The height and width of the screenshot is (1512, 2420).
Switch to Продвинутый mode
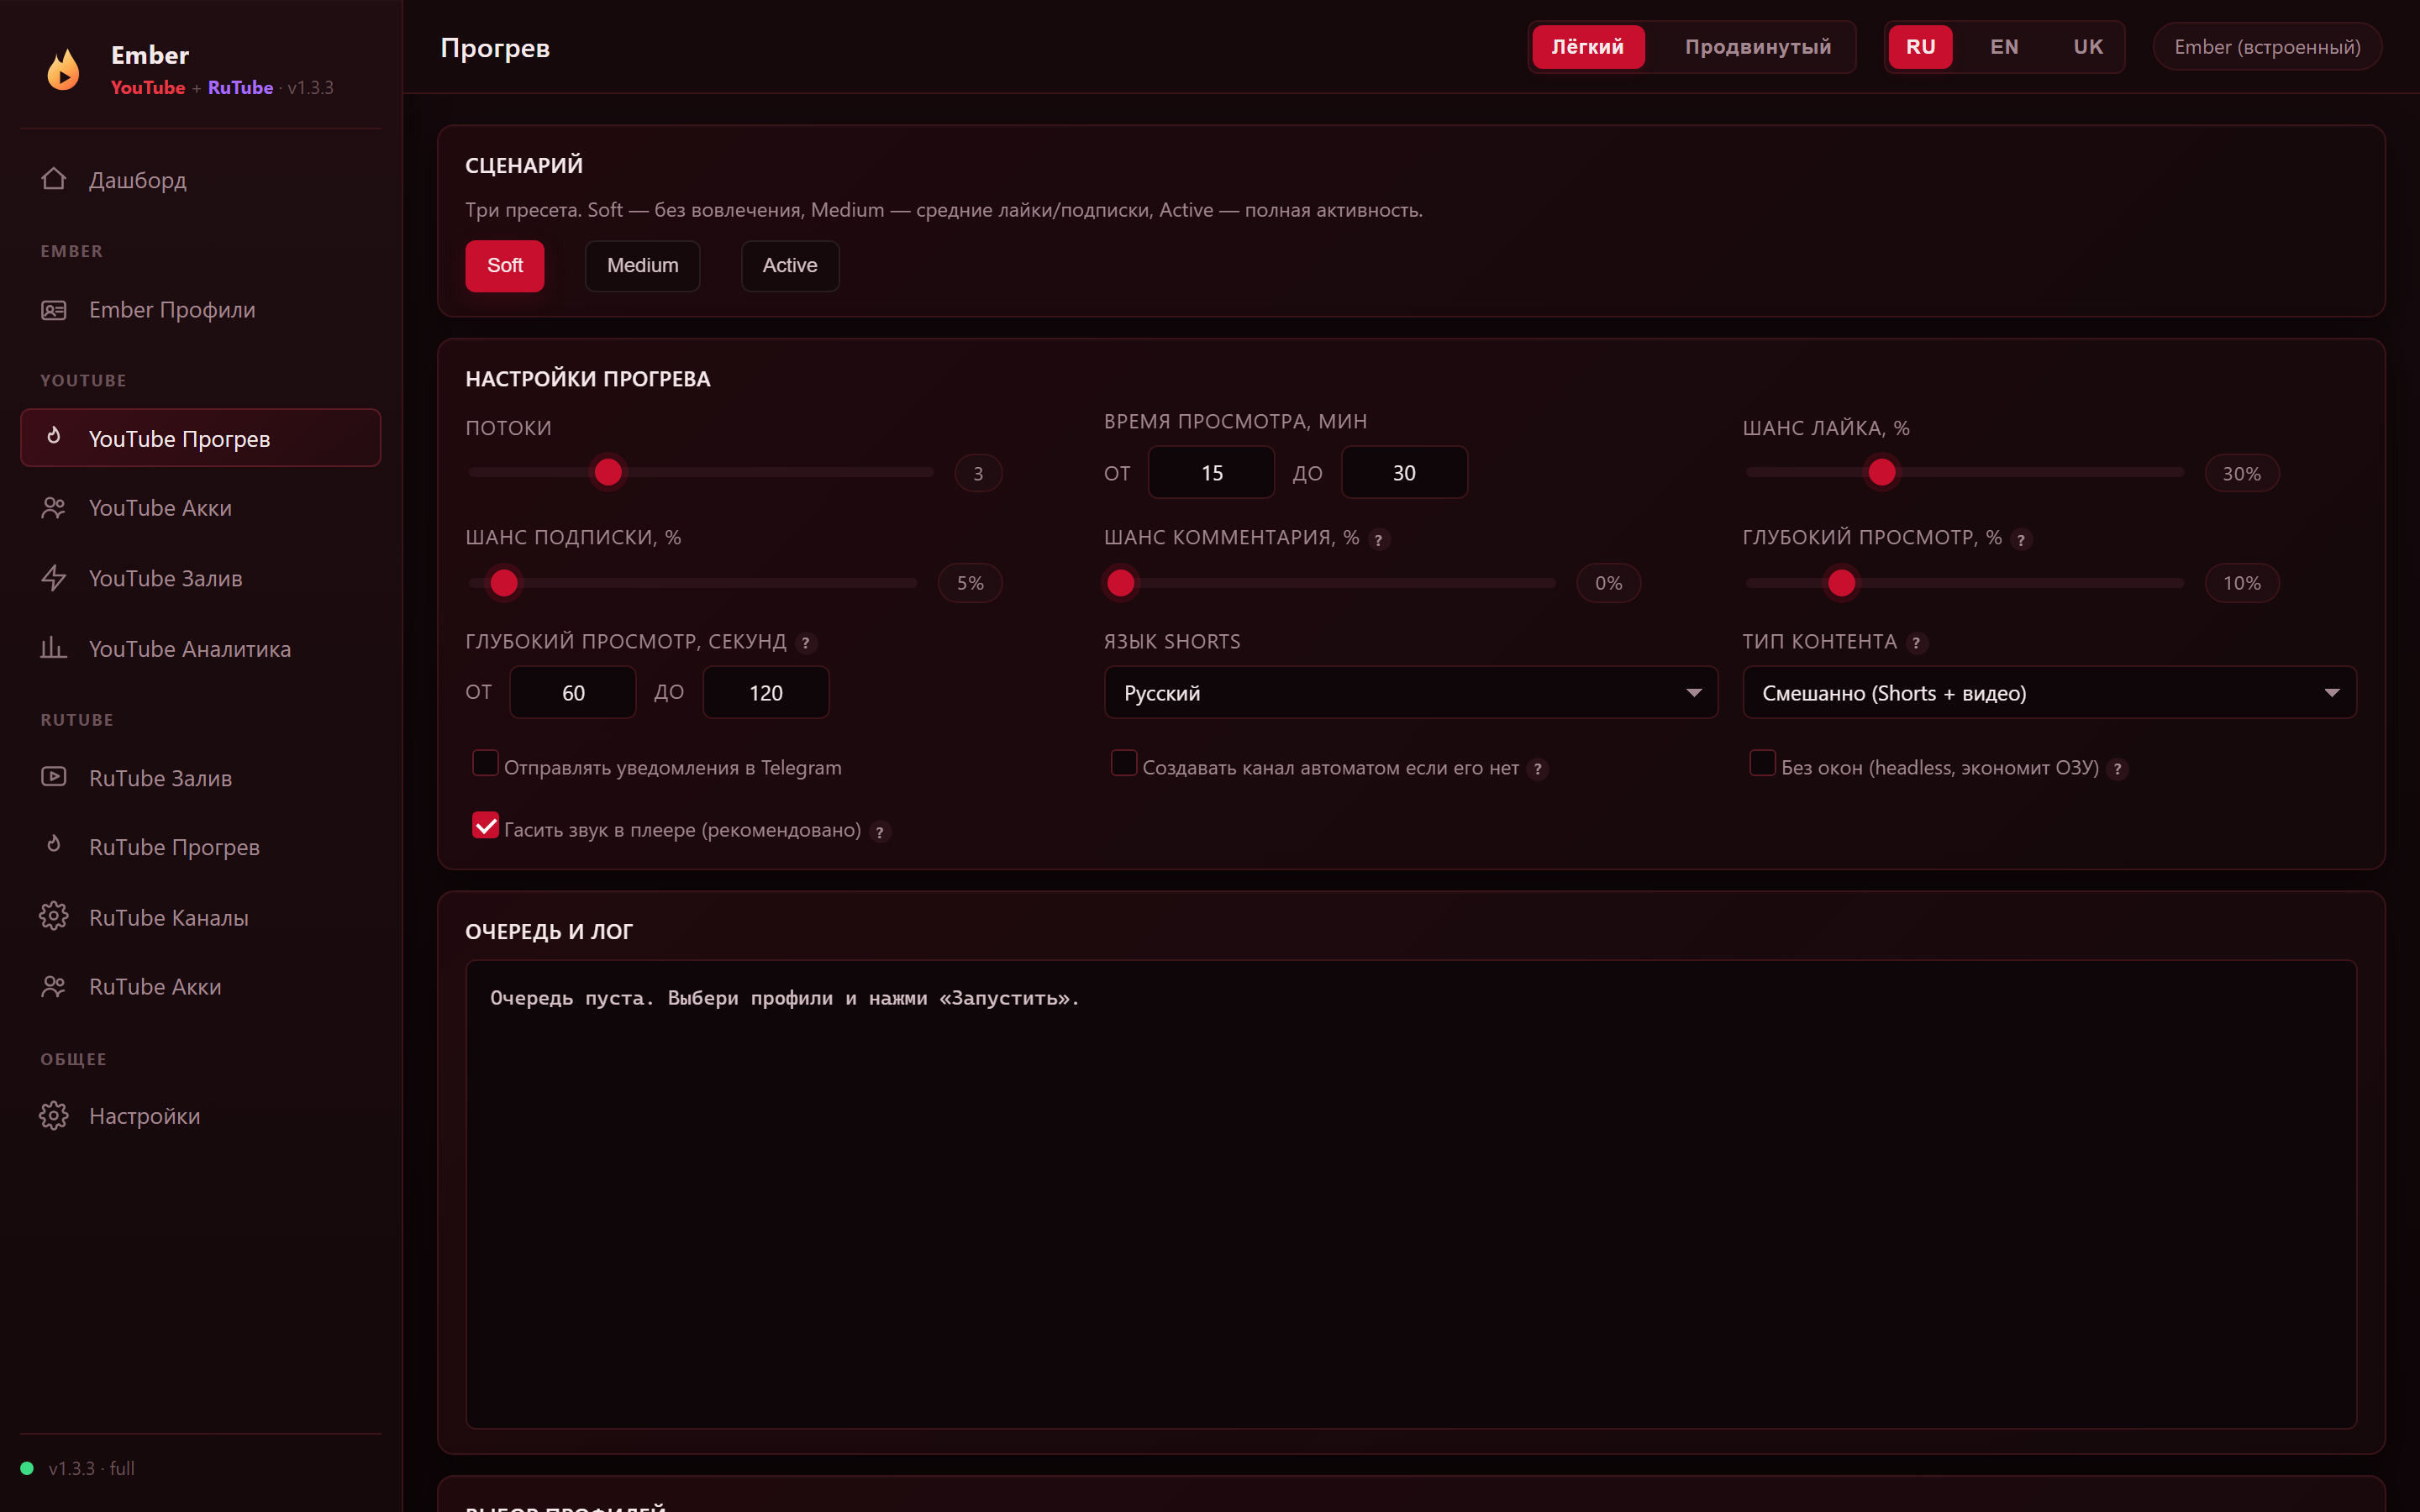click(1758, 47)
